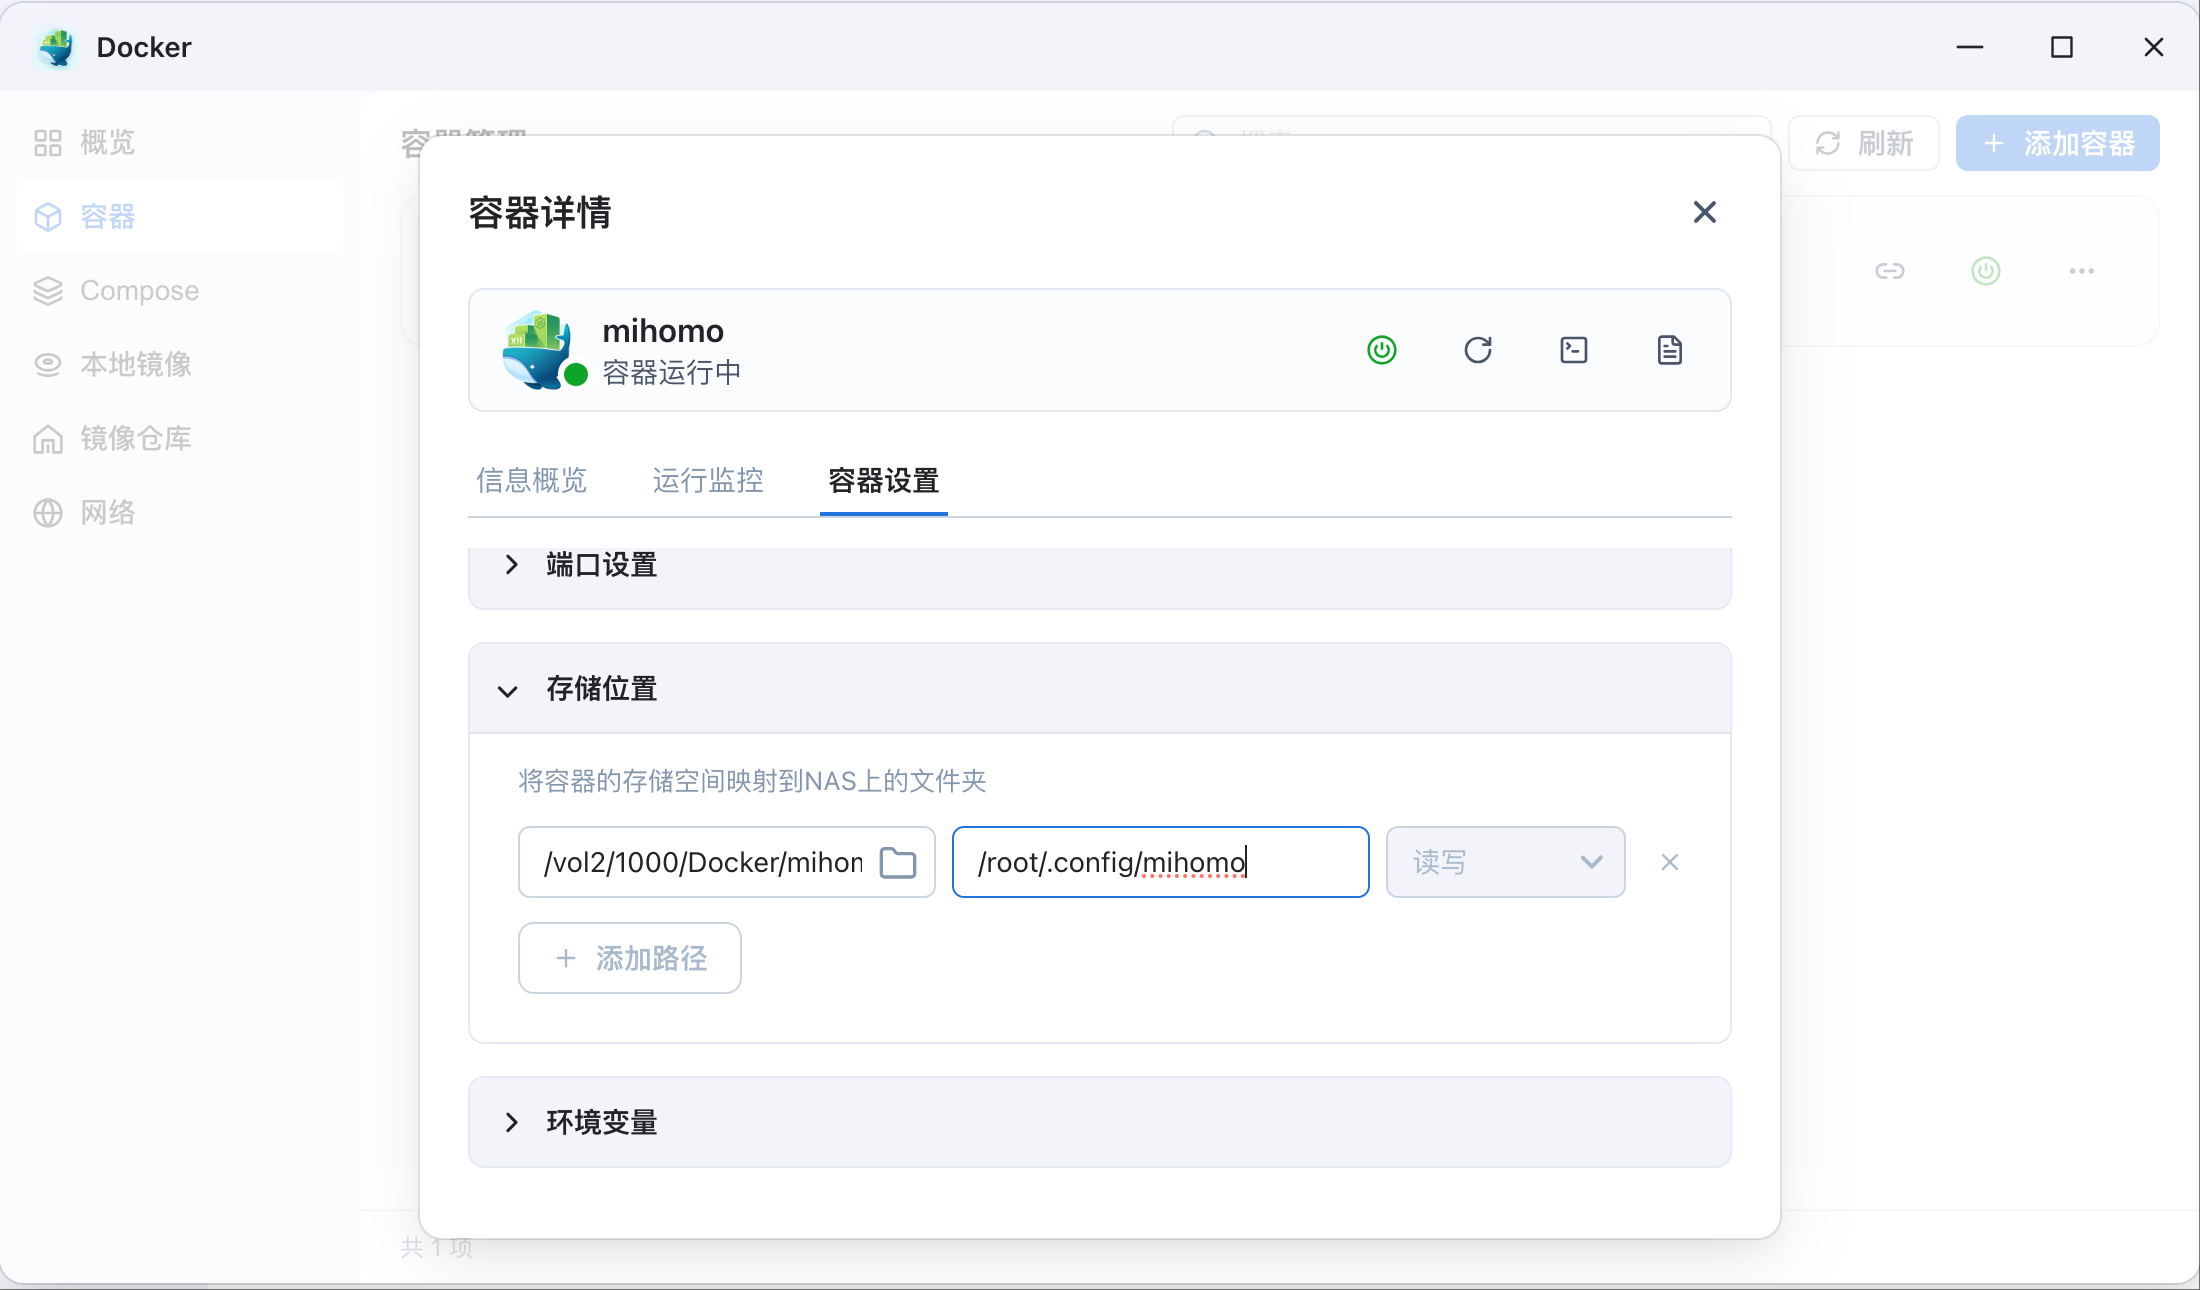The height and width of the screenshot is (1290, 2200).
Task: Click the /root/.config/mihomo container path field
Action: (x=1159, y=862)
